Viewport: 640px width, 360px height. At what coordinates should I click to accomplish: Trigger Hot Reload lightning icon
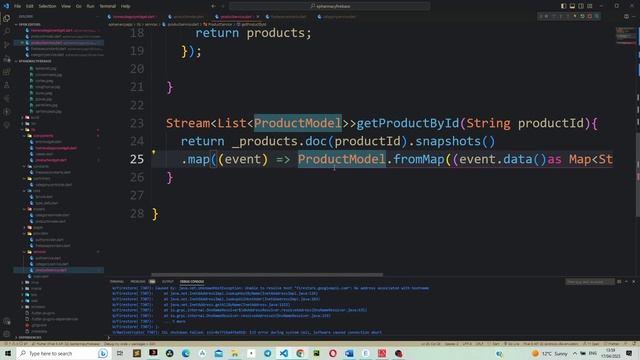(x=575, y=16)
